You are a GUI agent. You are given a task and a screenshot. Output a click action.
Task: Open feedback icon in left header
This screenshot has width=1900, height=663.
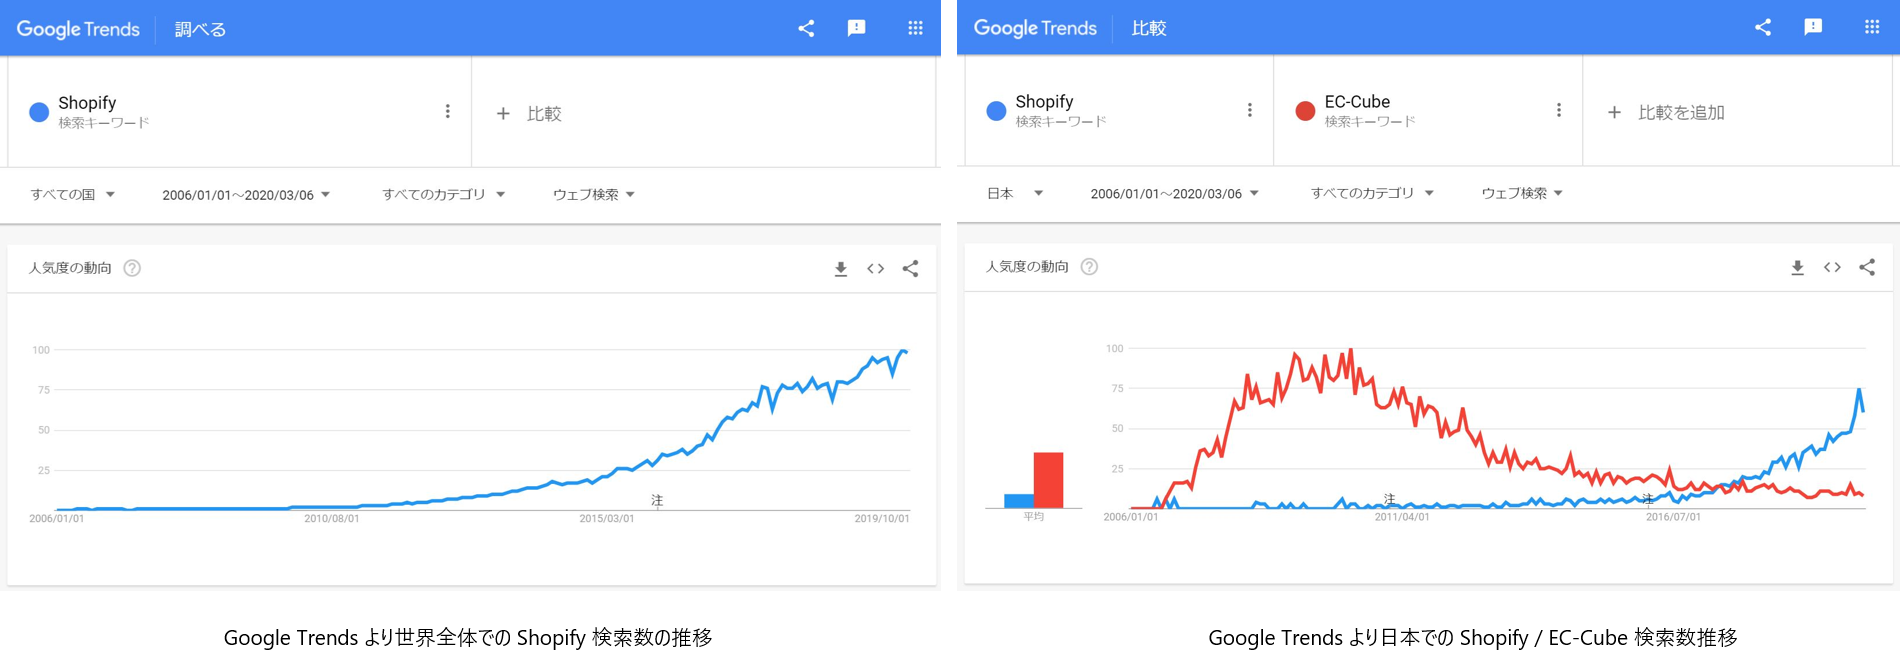(856, 28)
